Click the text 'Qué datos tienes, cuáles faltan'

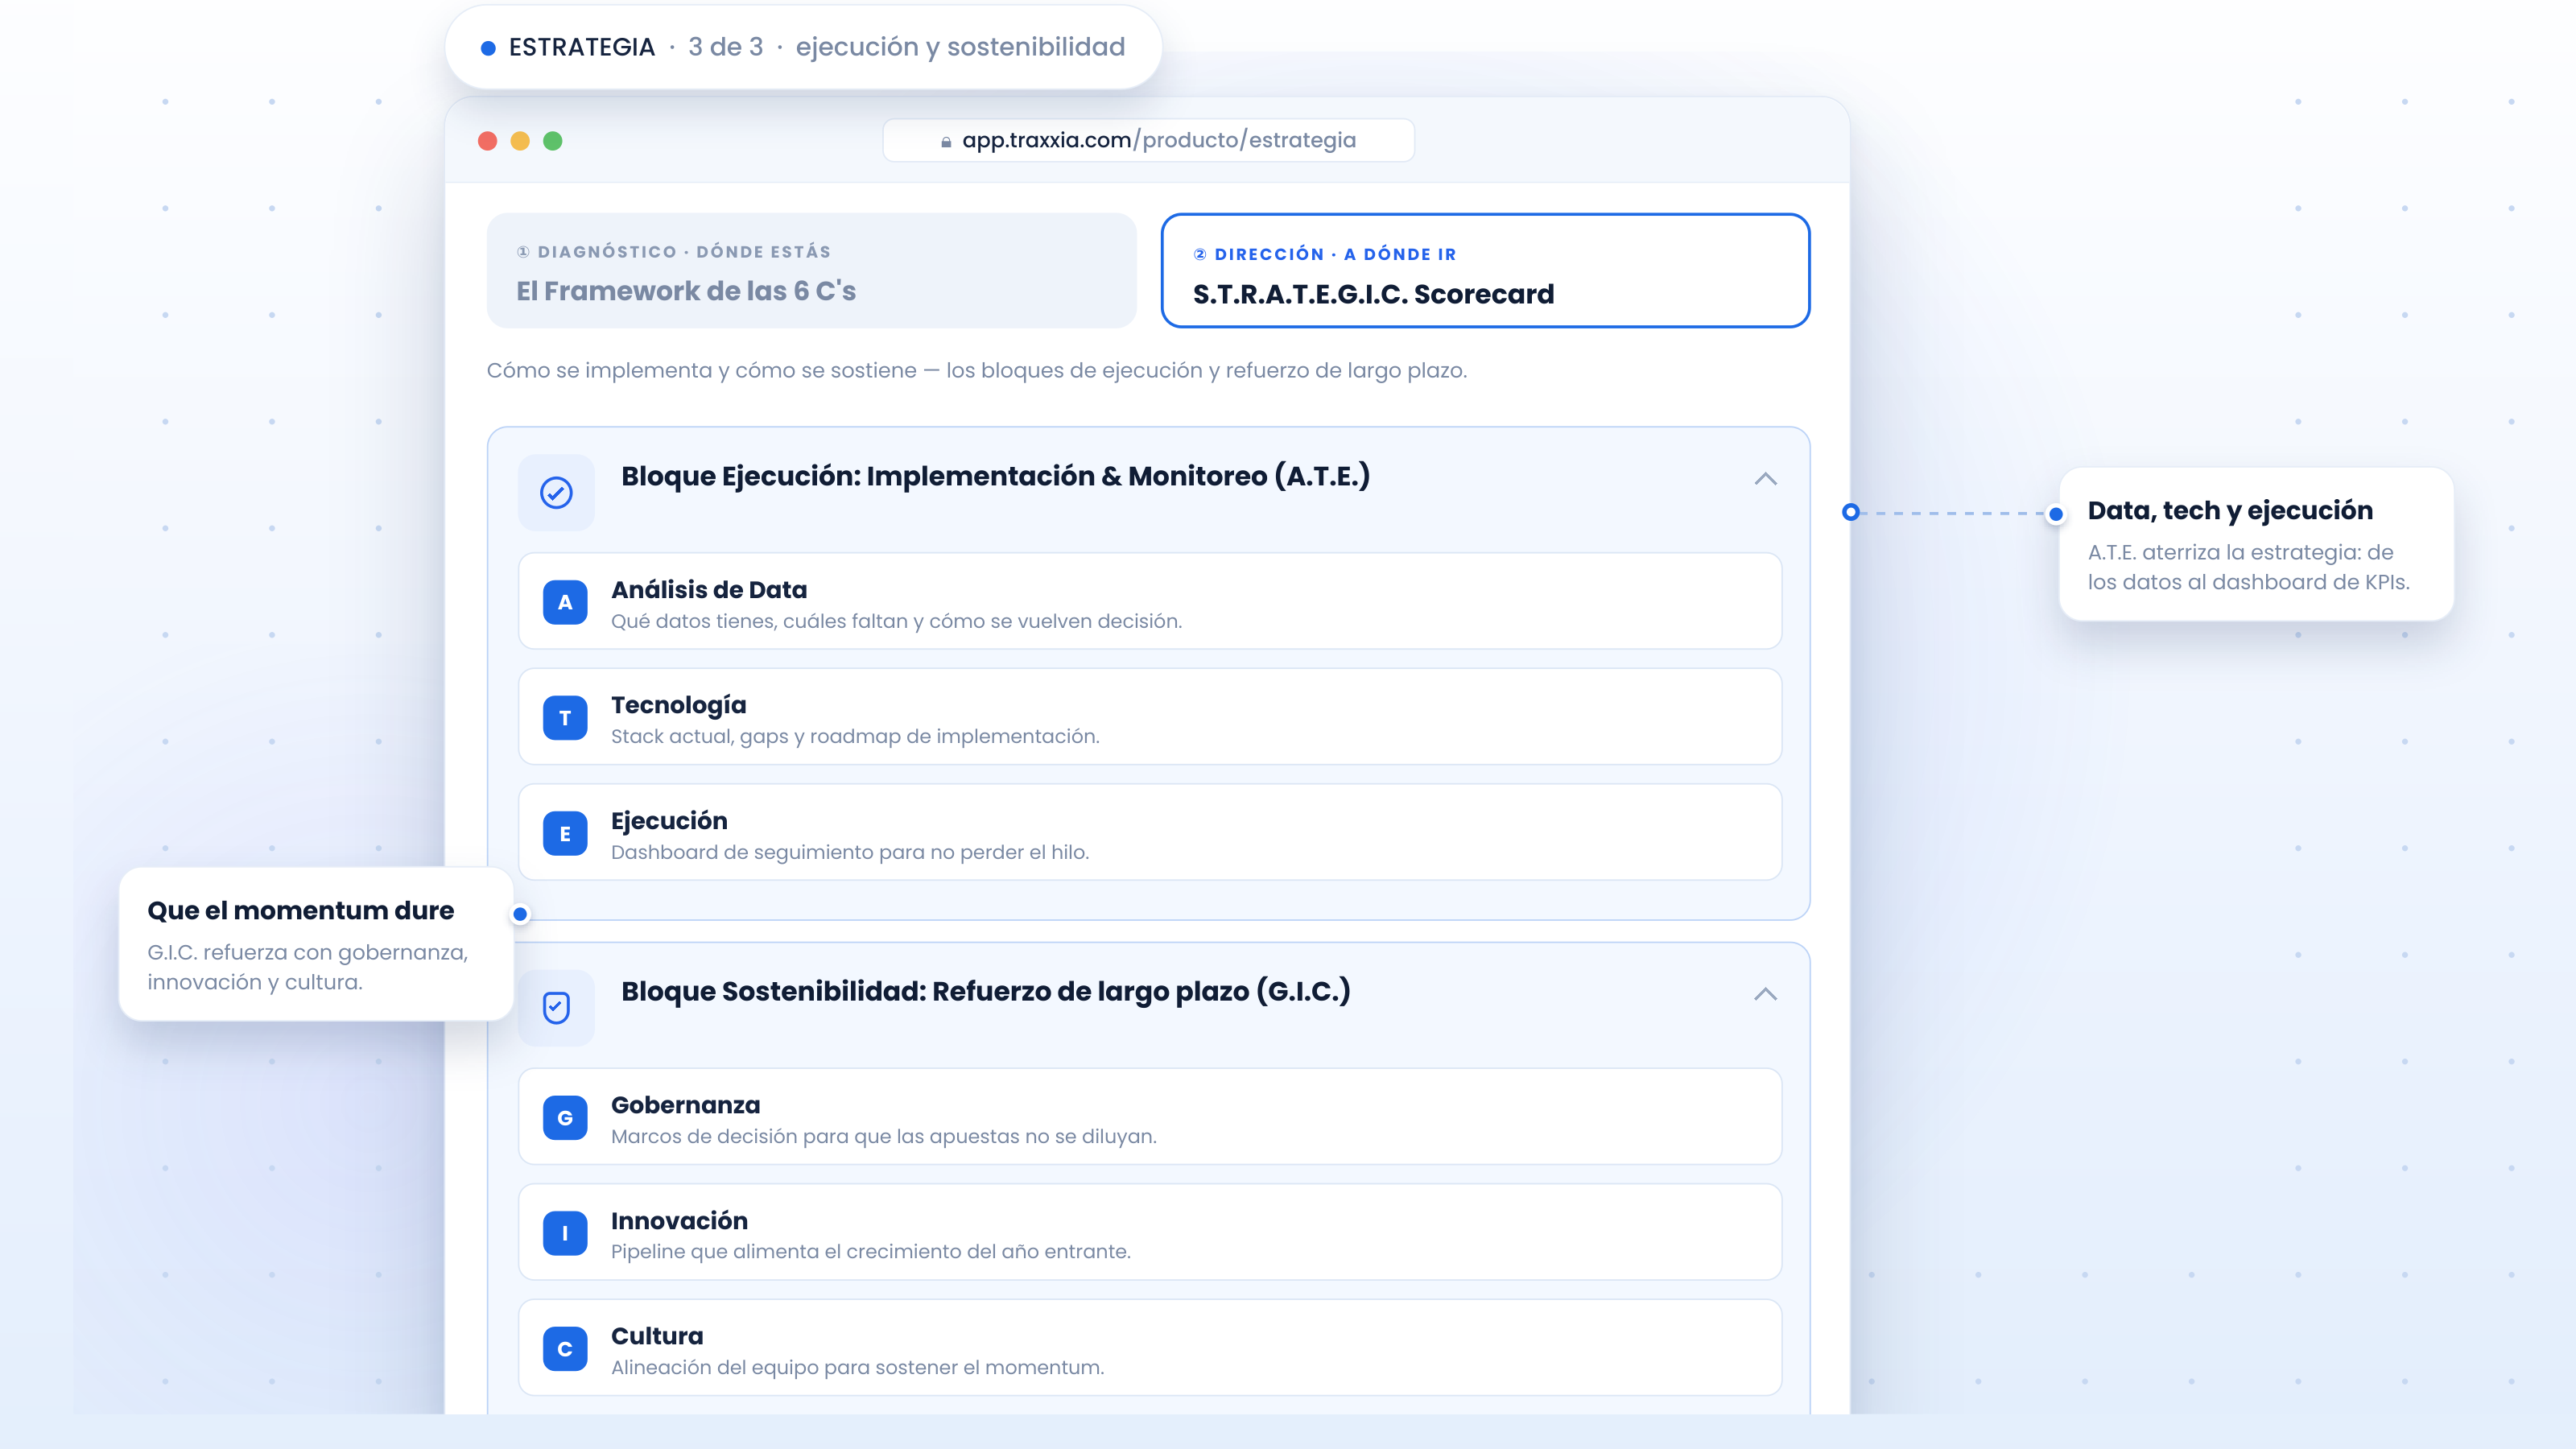759,621
